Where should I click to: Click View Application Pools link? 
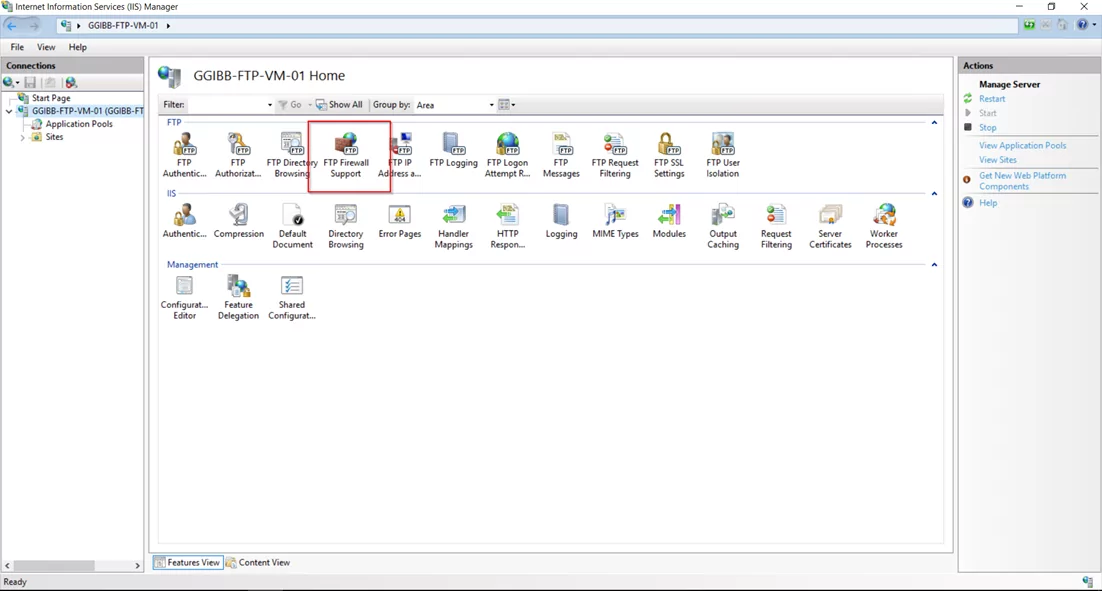(1023, 145)
